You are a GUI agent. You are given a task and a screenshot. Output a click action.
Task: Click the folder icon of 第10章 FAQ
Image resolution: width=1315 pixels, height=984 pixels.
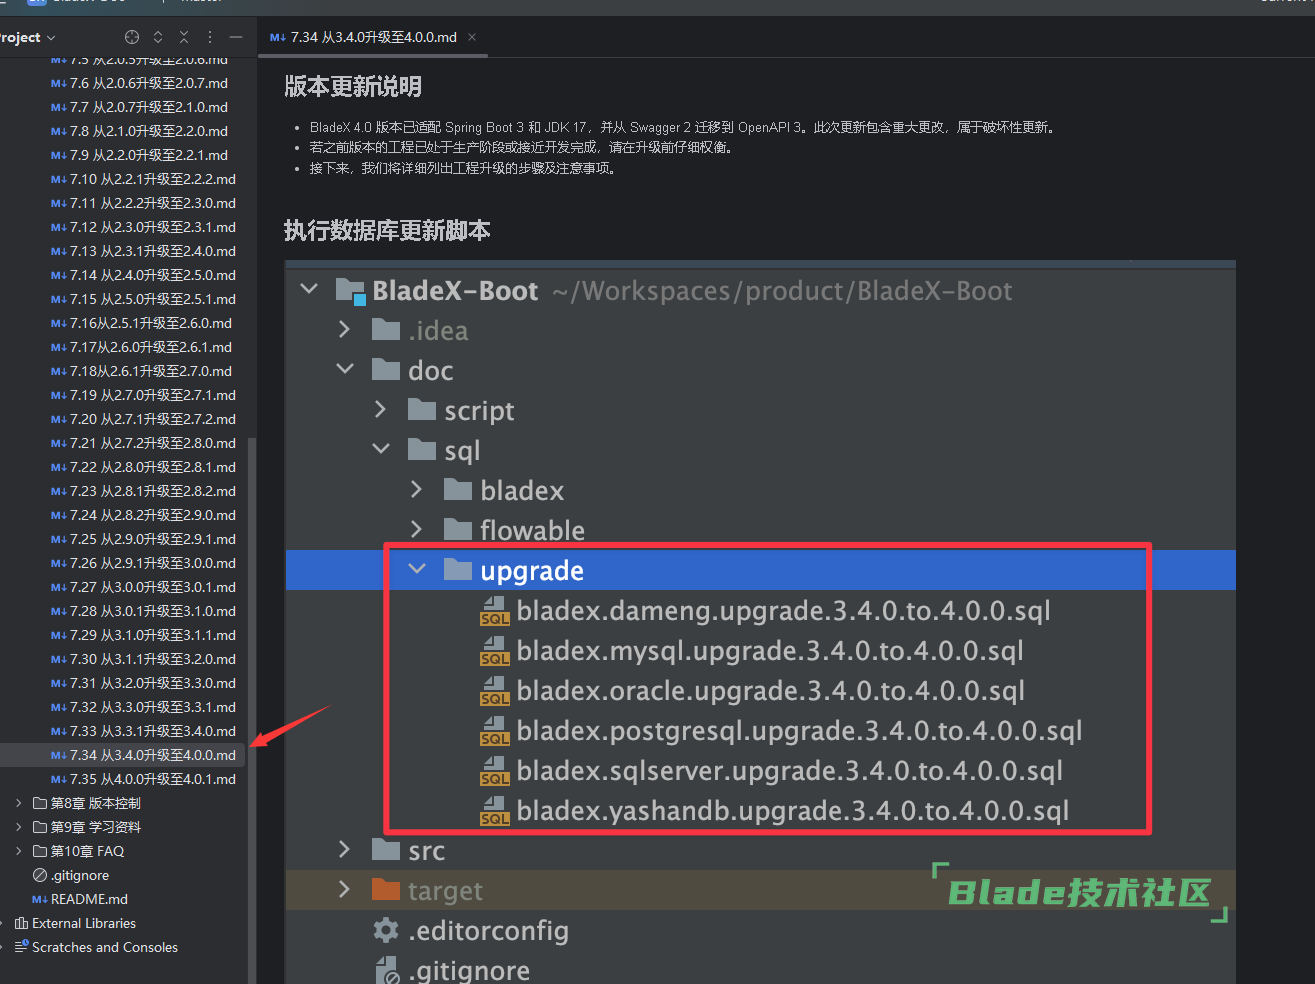pos(40,851)
